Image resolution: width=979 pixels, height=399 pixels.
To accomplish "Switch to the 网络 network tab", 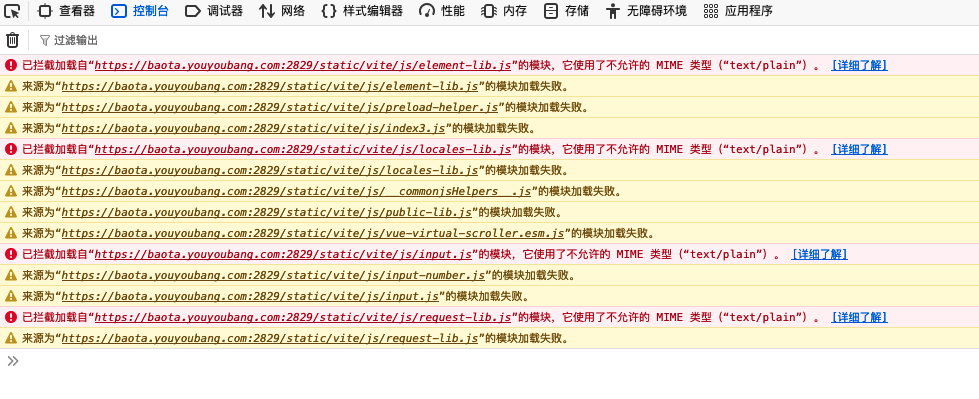I will (x=282, y=11).
